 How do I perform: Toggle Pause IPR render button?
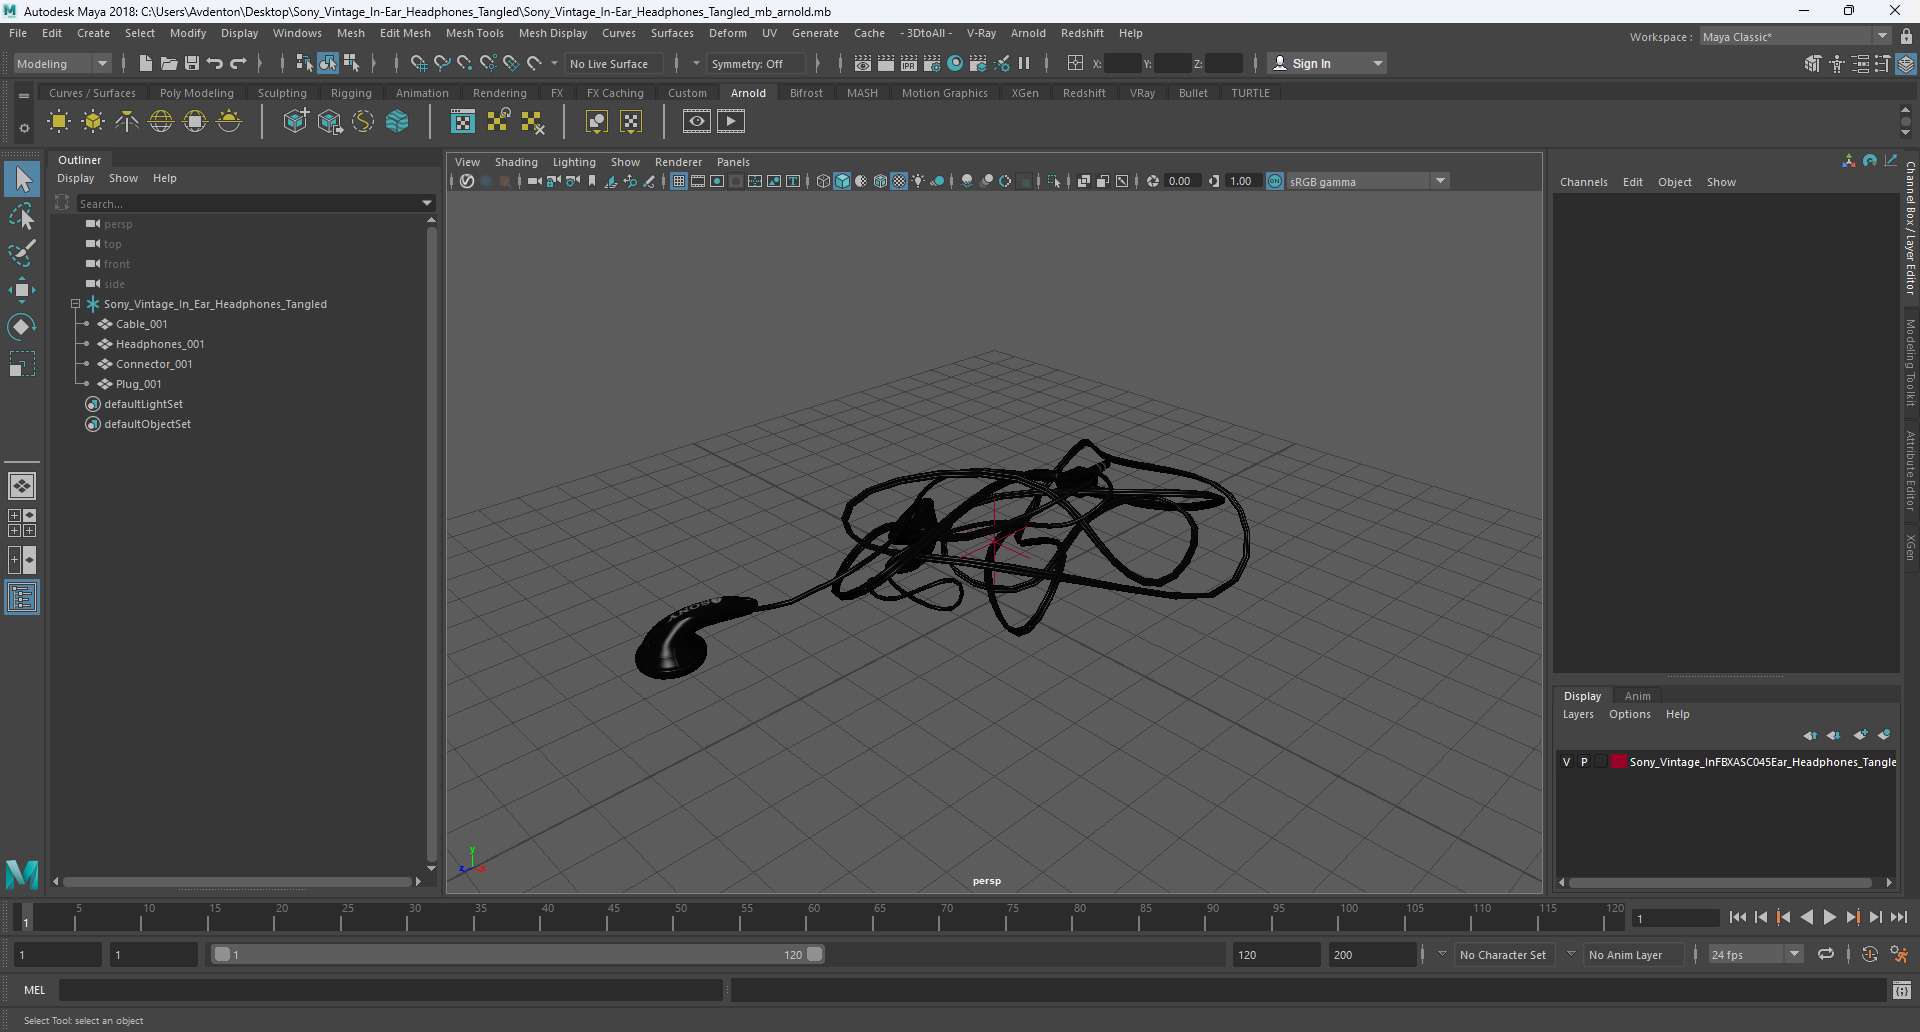pos(1024,63)
